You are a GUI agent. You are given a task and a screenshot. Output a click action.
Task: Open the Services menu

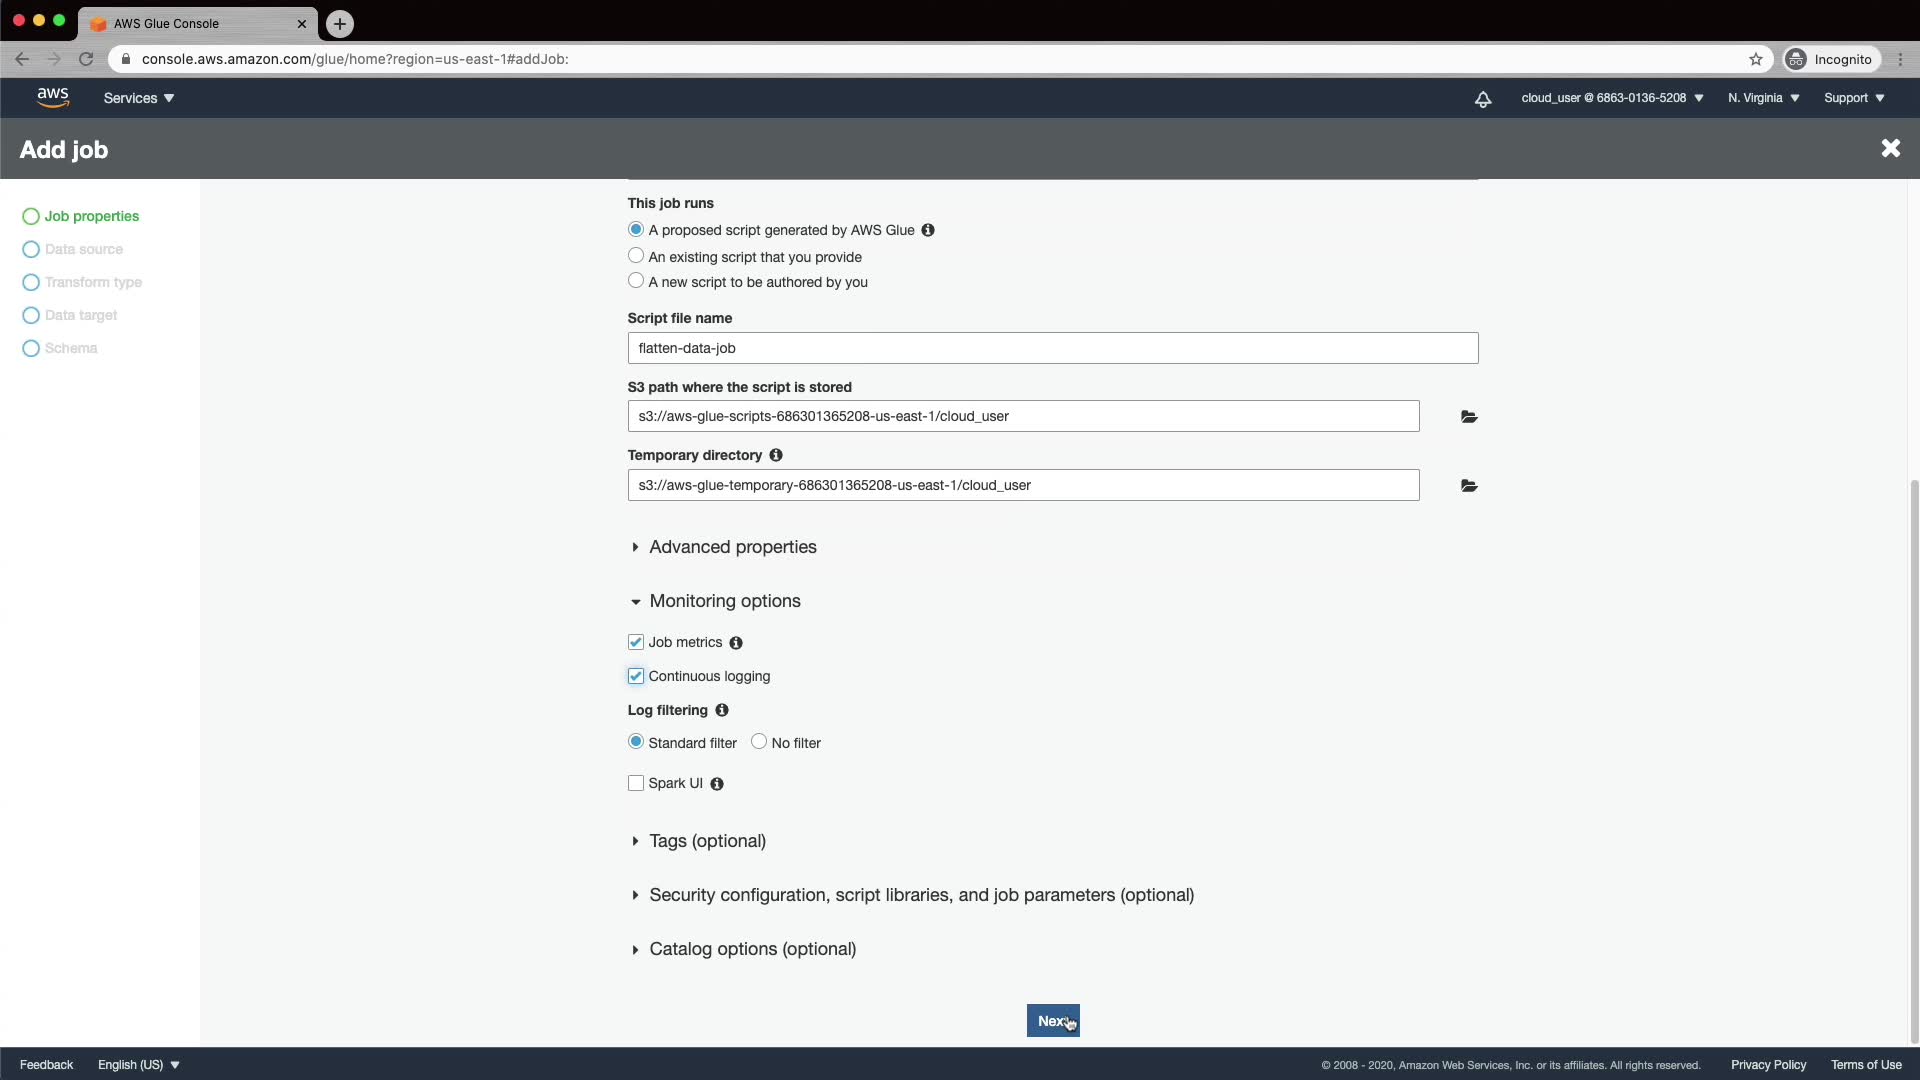(138, 98)
